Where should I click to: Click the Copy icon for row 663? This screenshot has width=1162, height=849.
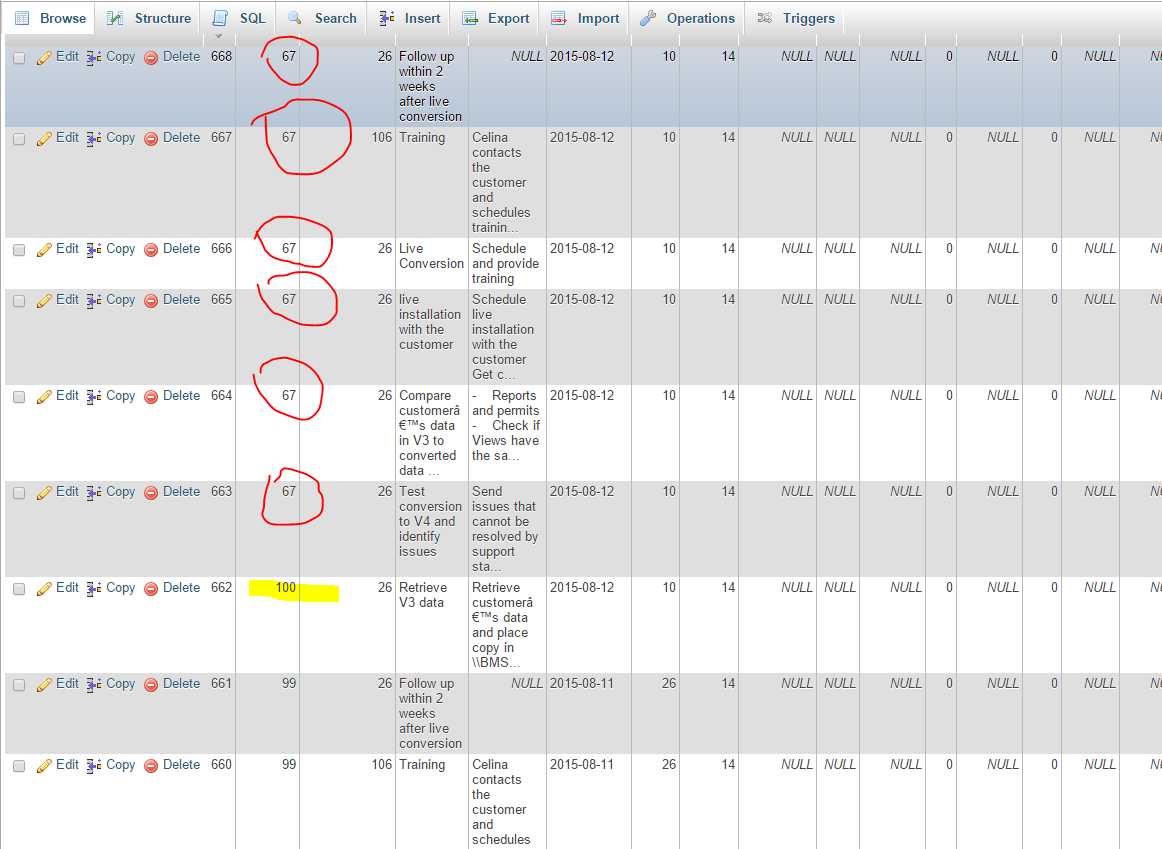[x=94, y=493]
